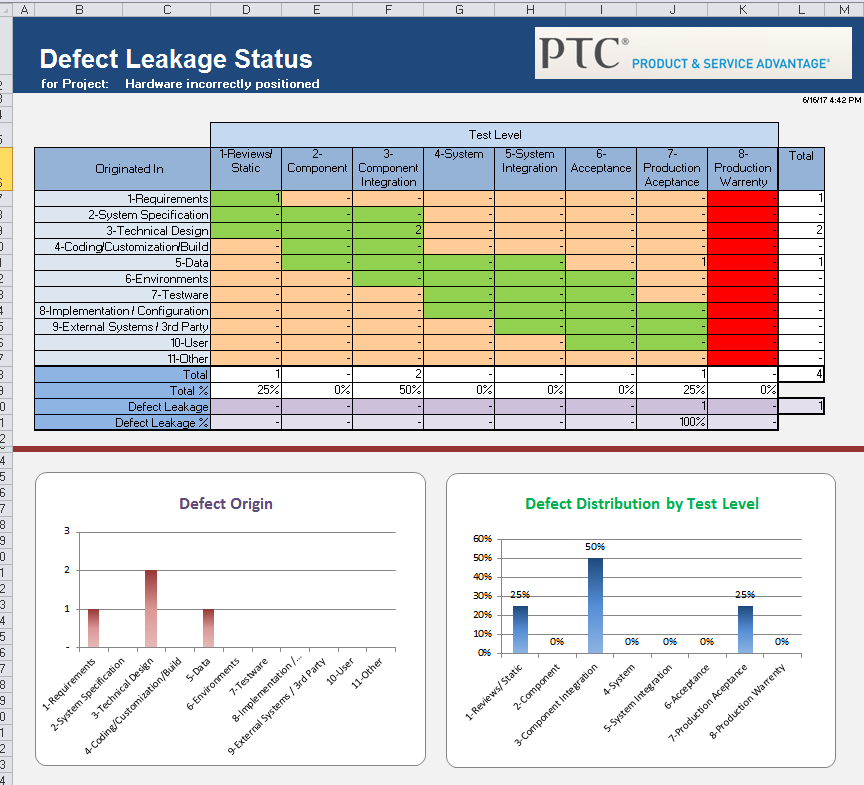Viewport: 864px width, 785px height.
Task: Select column header B
Action: click(79, 9)
